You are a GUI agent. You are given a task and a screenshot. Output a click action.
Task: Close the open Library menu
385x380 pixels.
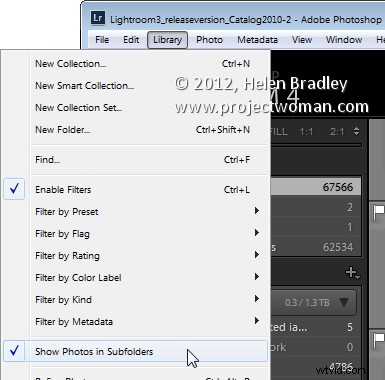(167, 40)
